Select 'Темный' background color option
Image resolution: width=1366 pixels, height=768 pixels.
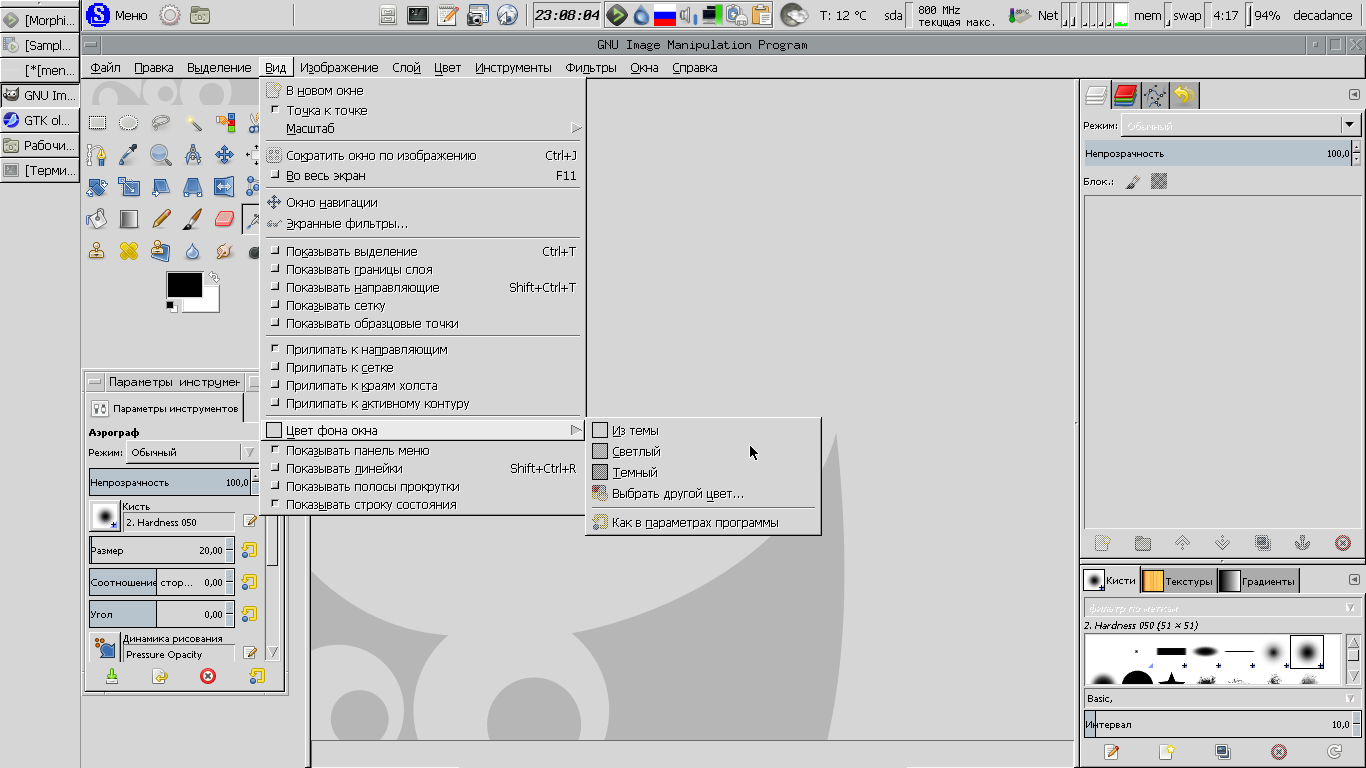click(703, 472)
